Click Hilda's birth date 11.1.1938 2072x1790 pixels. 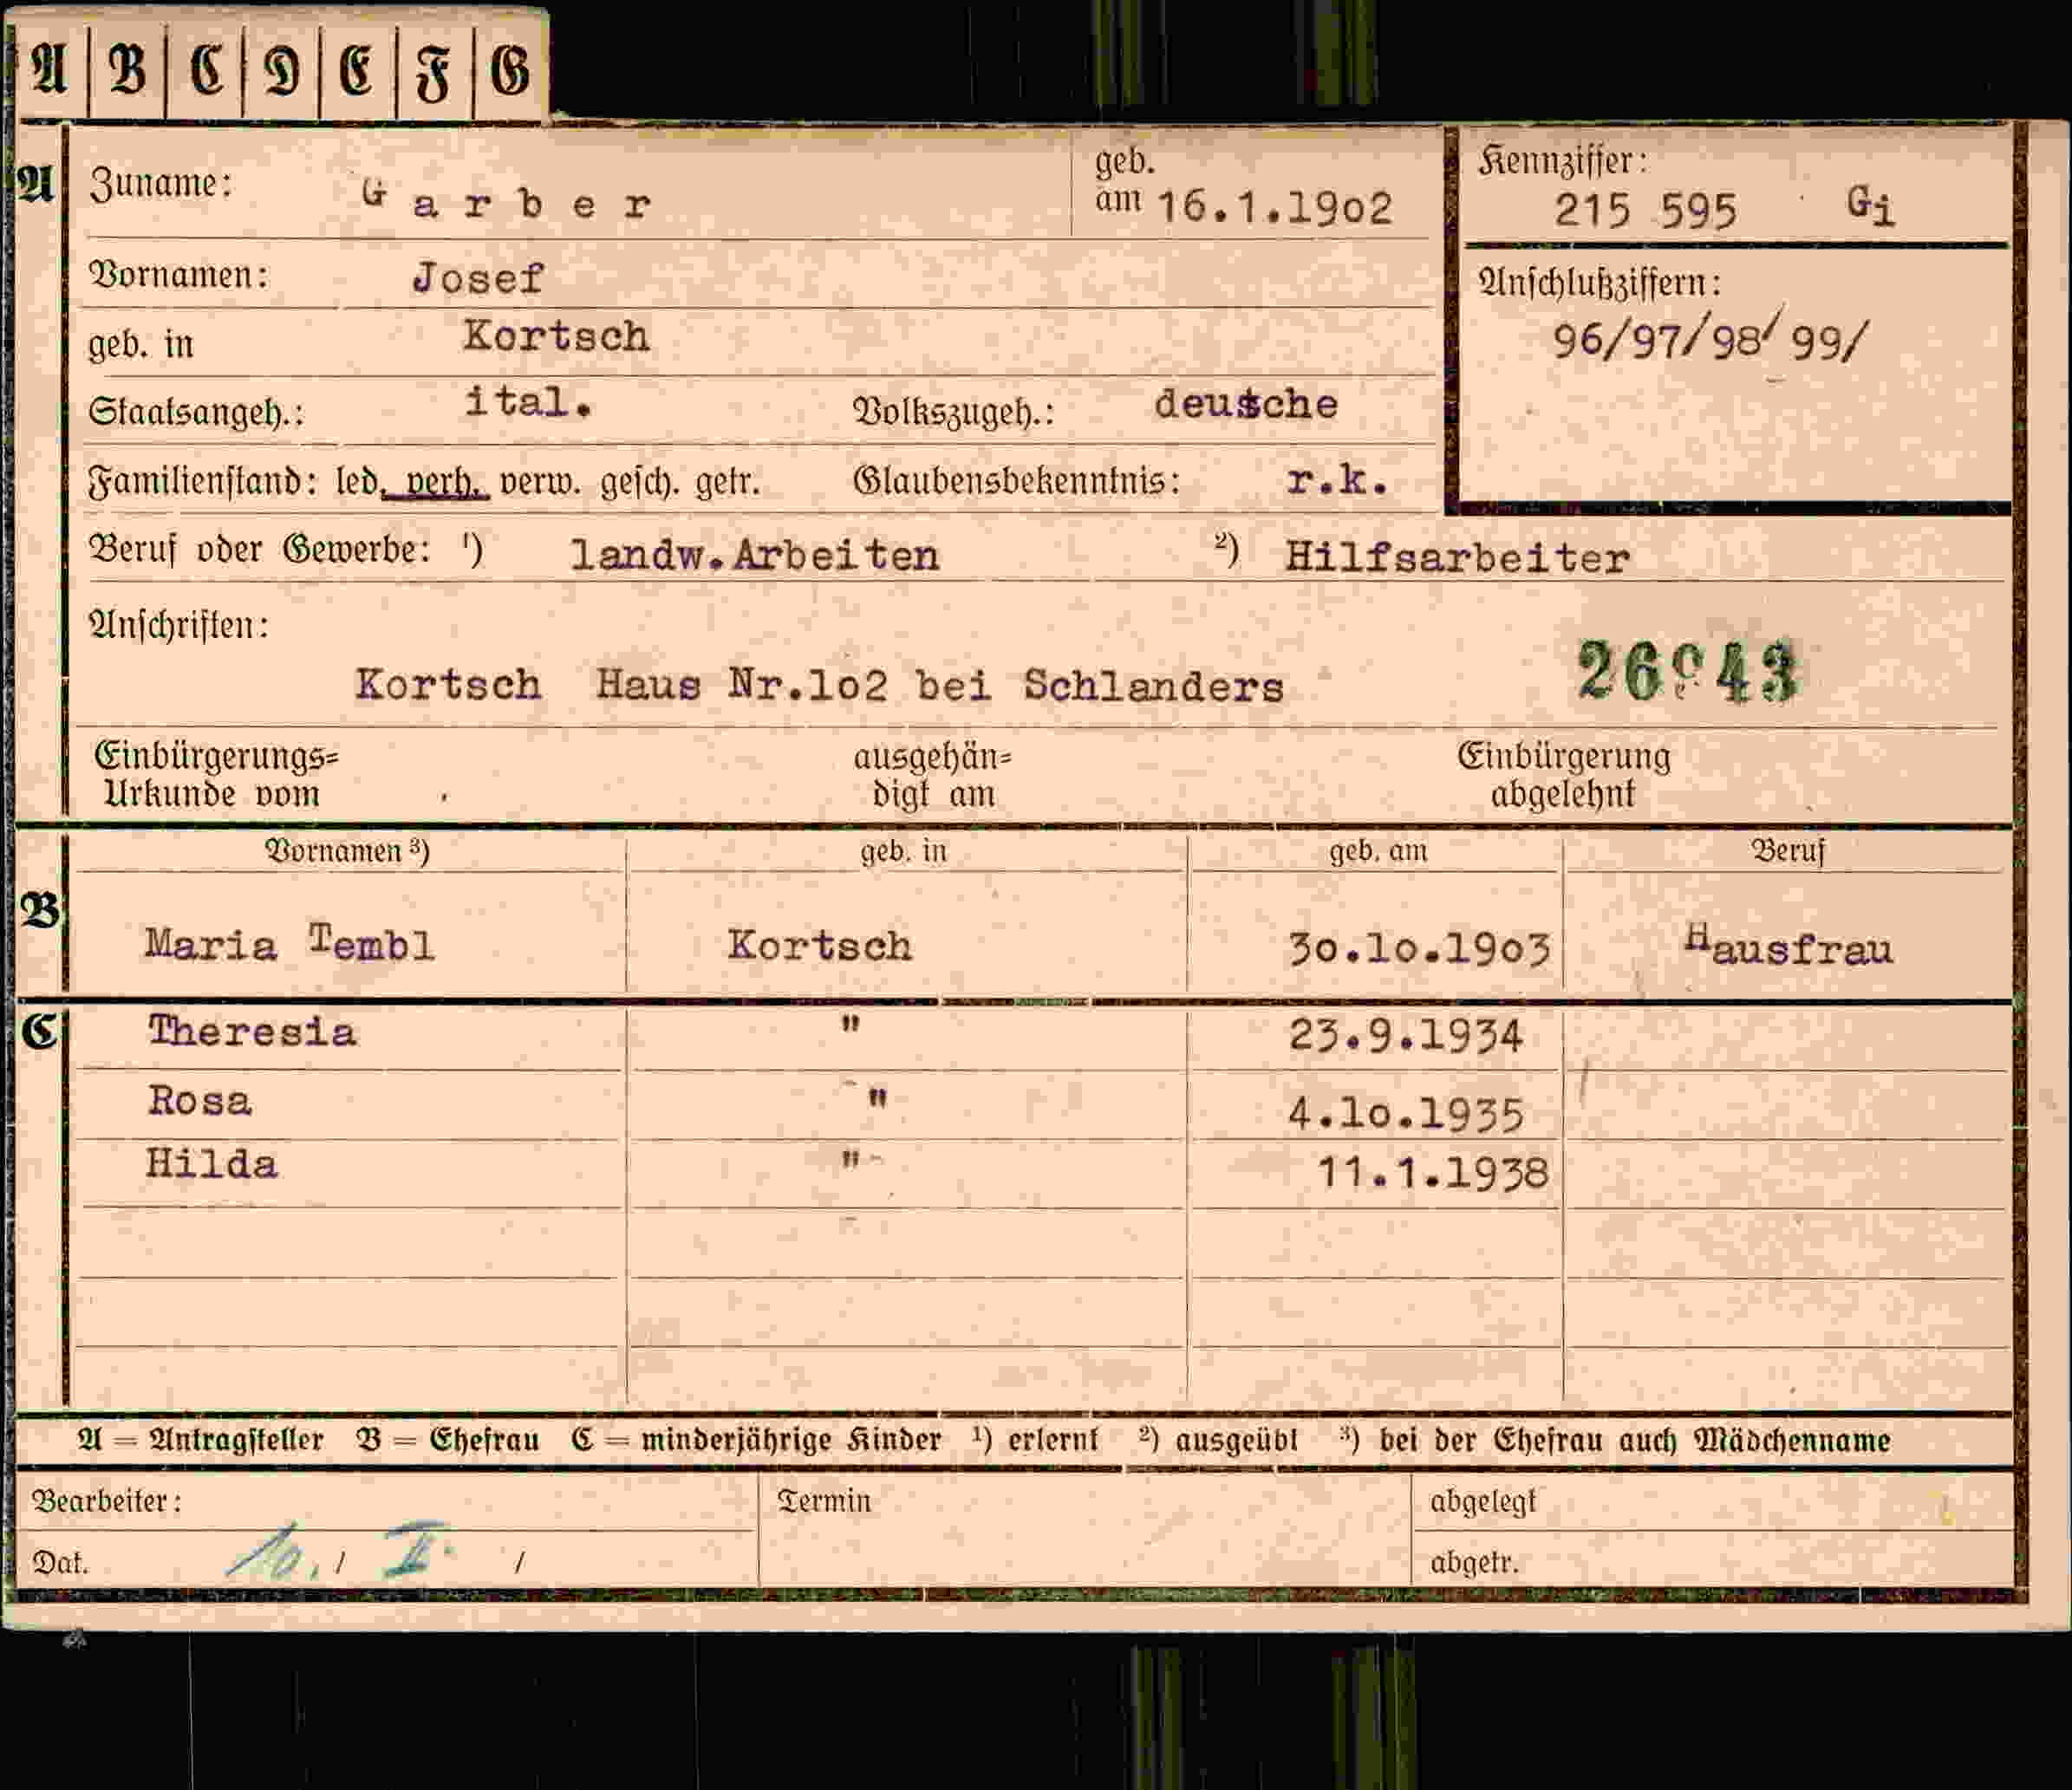click(1432, 1172)
